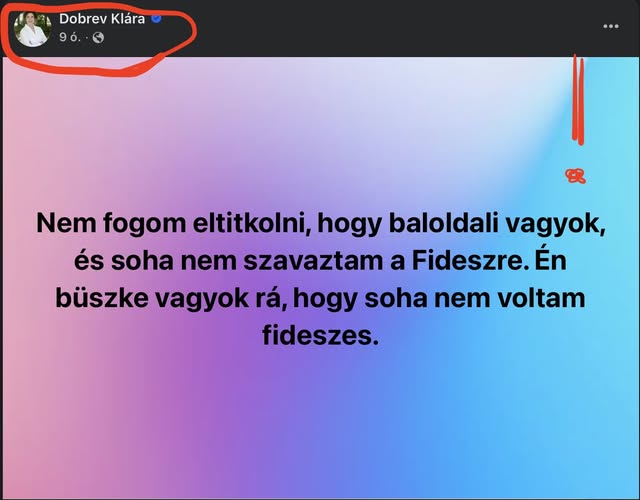Open the Dobrev Klára profile name link

pos(102,19)
